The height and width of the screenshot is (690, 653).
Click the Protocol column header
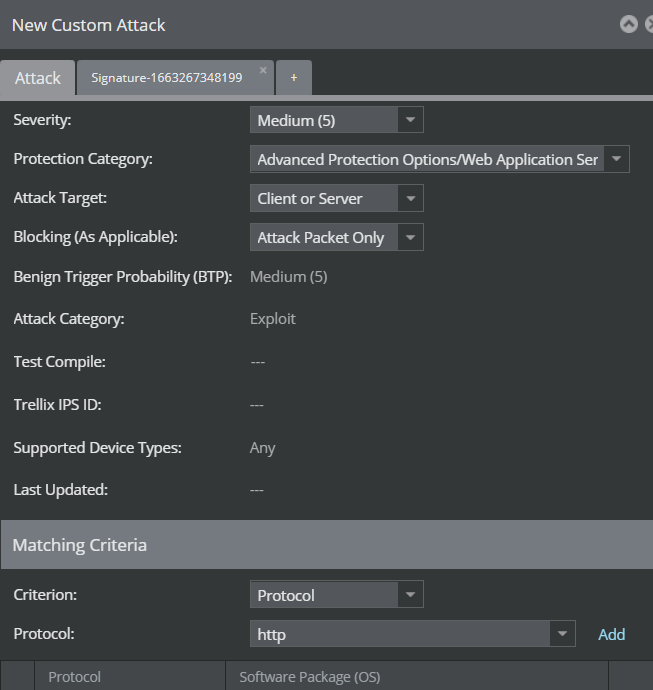point(130,676)
